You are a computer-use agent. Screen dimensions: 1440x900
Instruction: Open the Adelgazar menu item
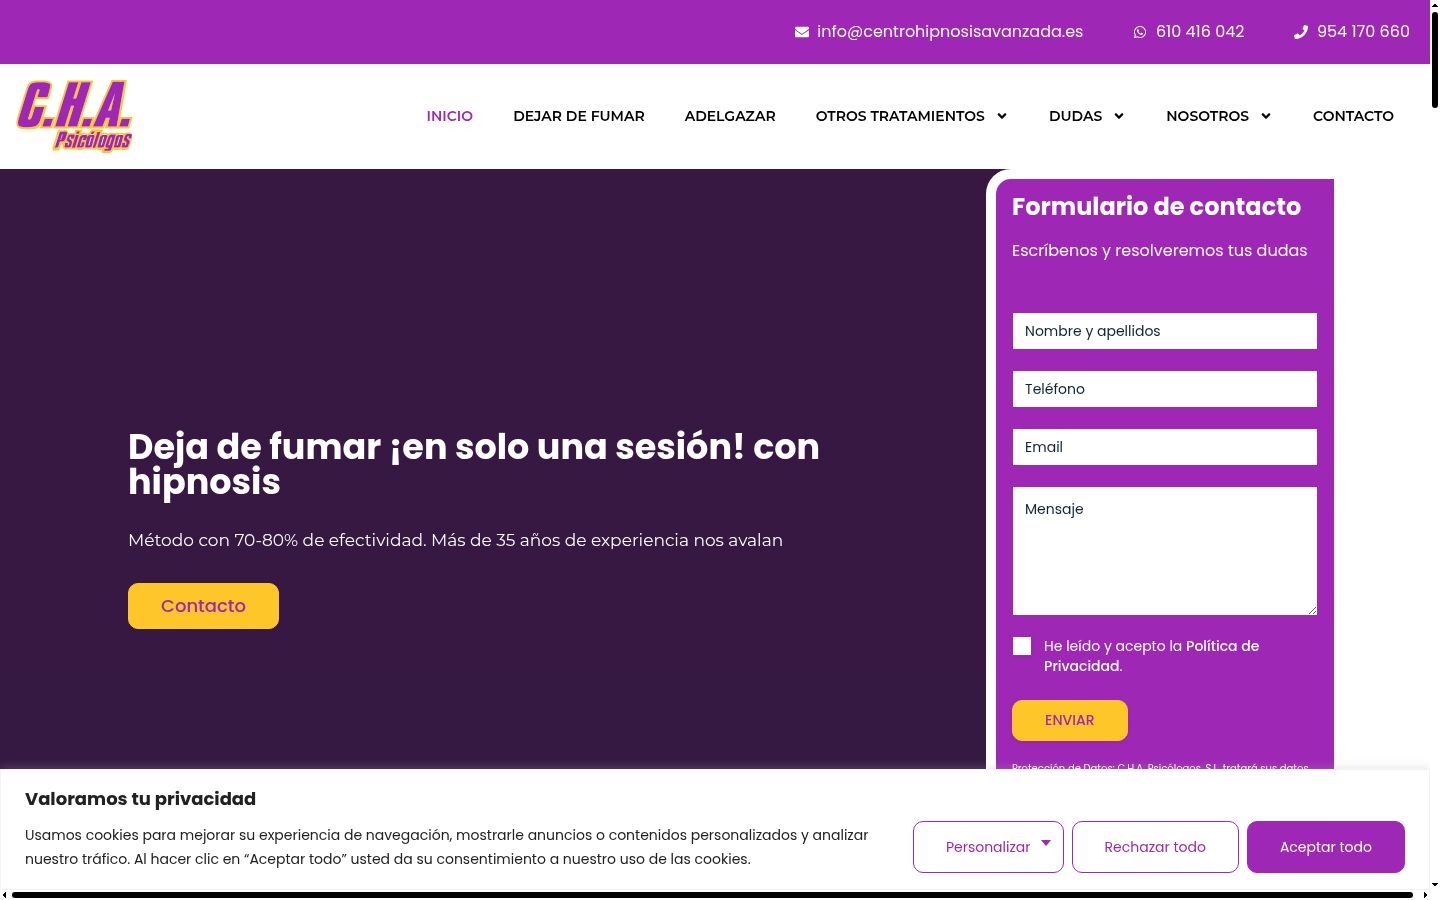[x=730, y=116]
